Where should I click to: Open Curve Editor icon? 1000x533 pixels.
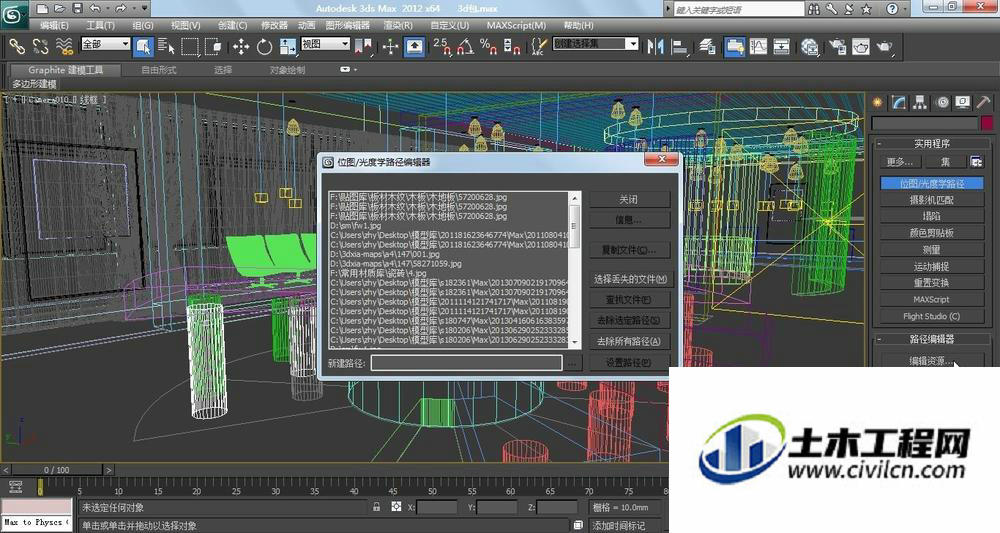click(758, 47)
